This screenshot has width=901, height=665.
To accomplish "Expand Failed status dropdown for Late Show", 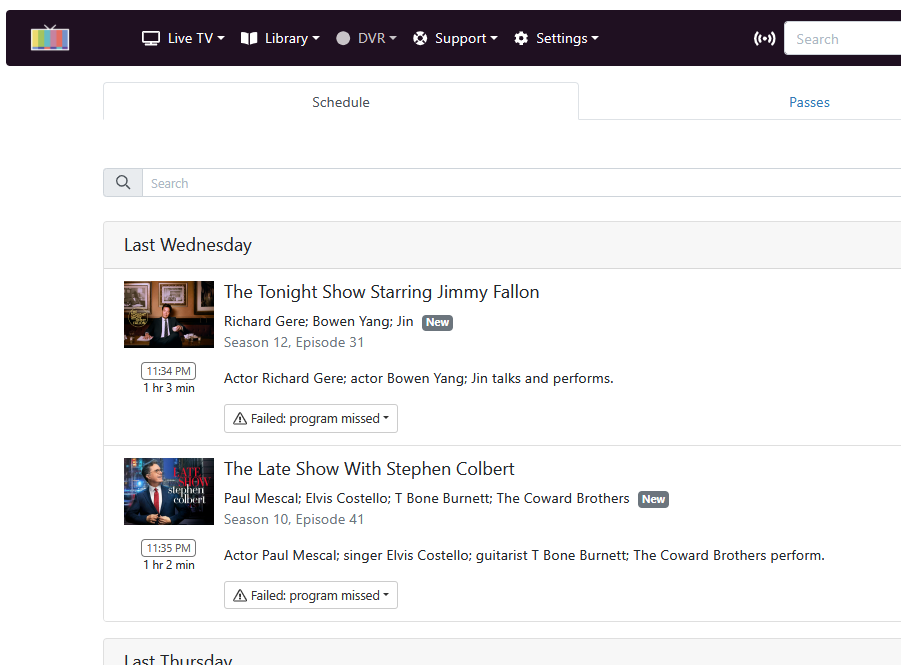I will pyautogui.click(x=311, y=596).
